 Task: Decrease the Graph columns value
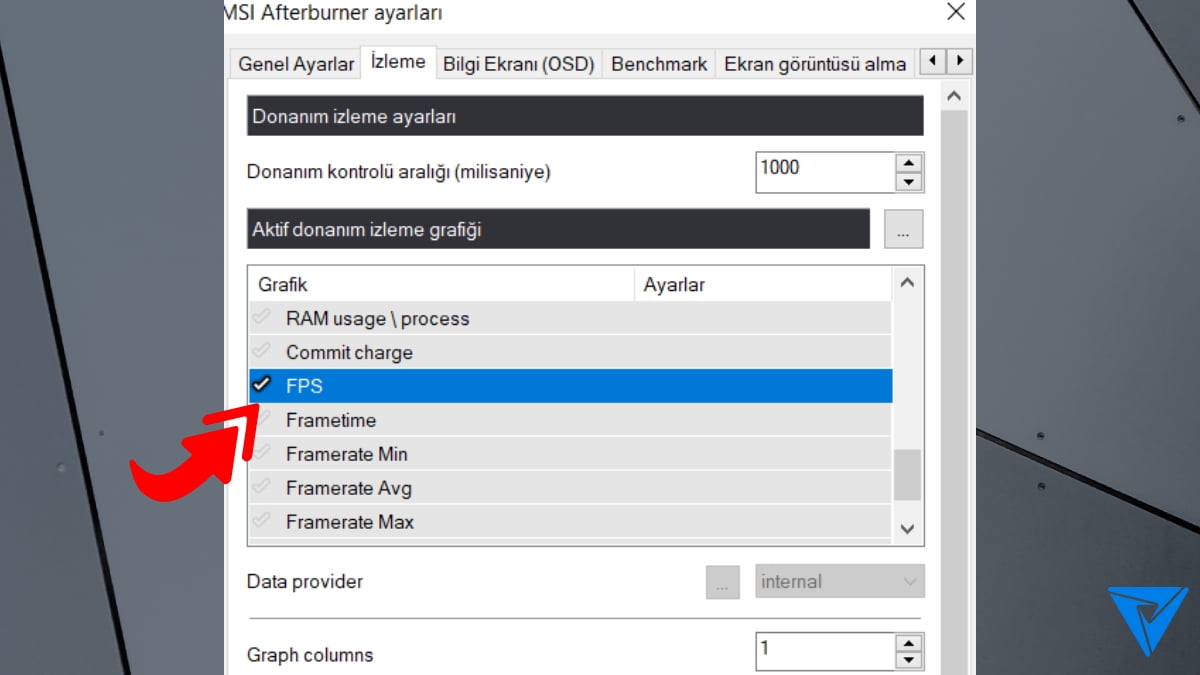point(908,660)
